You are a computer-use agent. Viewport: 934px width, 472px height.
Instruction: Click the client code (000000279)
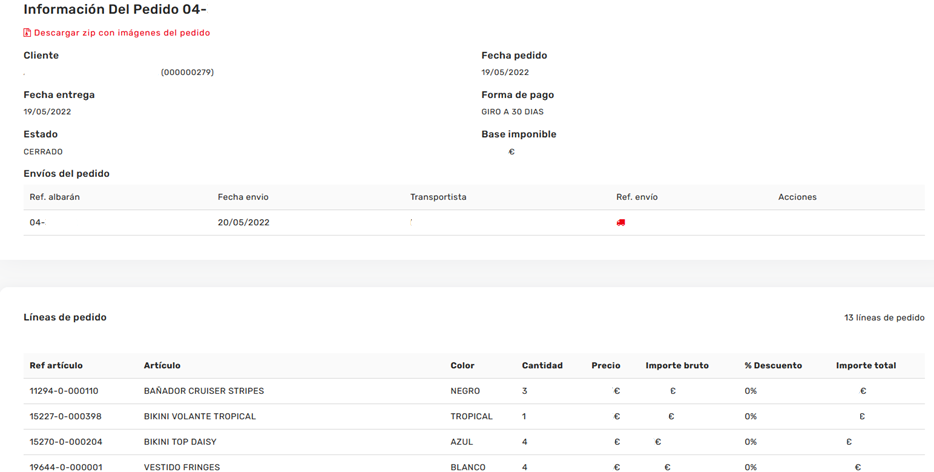coord(187,73)
